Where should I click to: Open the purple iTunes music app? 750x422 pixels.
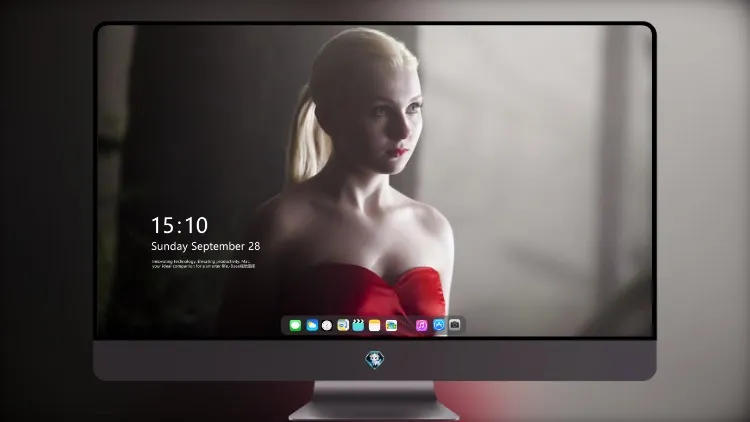point(421,325)
